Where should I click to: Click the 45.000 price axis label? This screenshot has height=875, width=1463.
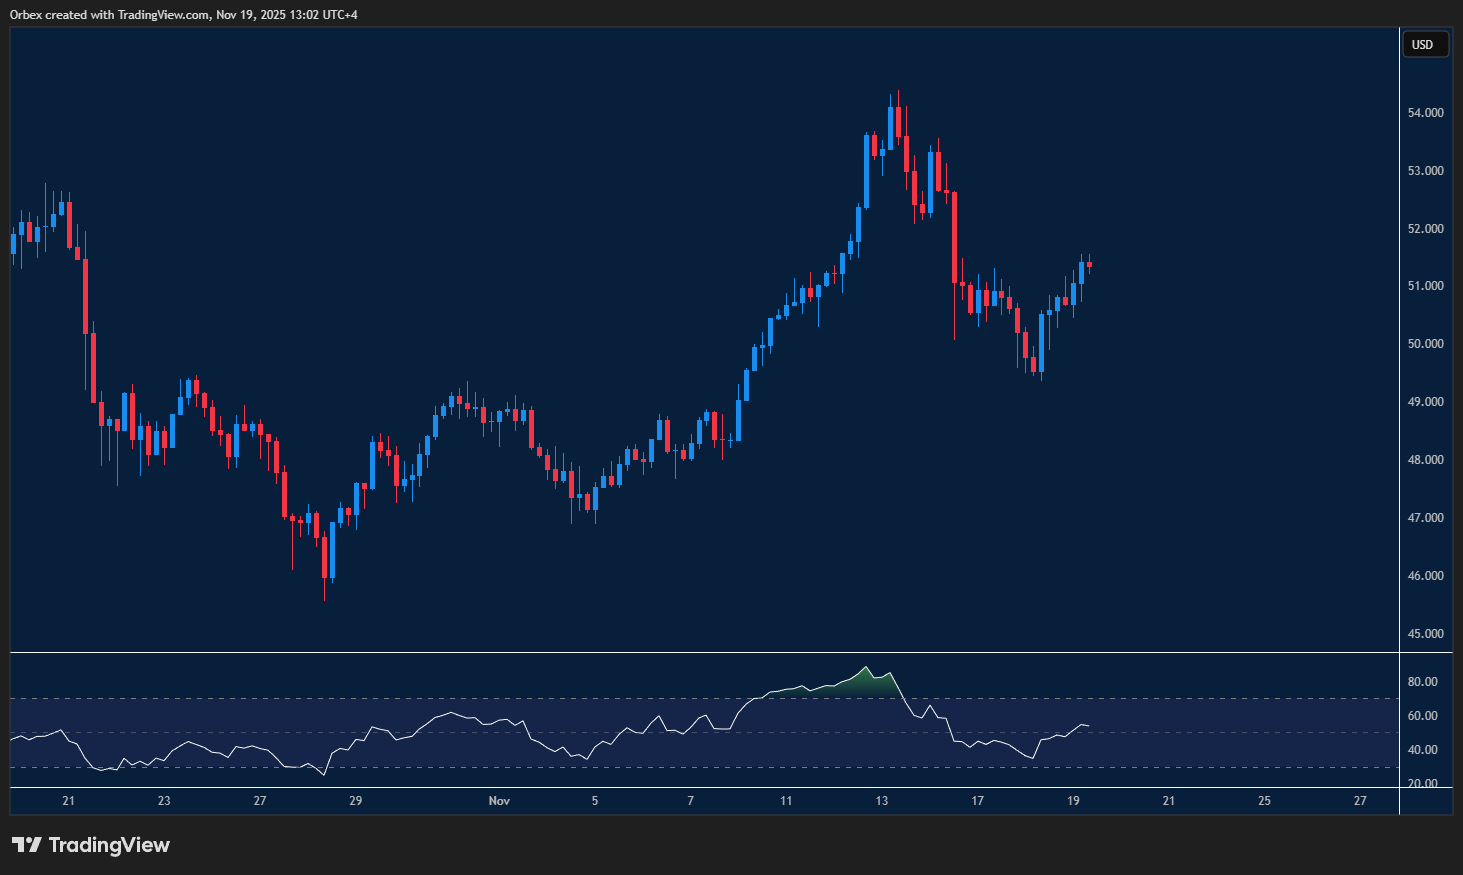(x=1425, y=634)
